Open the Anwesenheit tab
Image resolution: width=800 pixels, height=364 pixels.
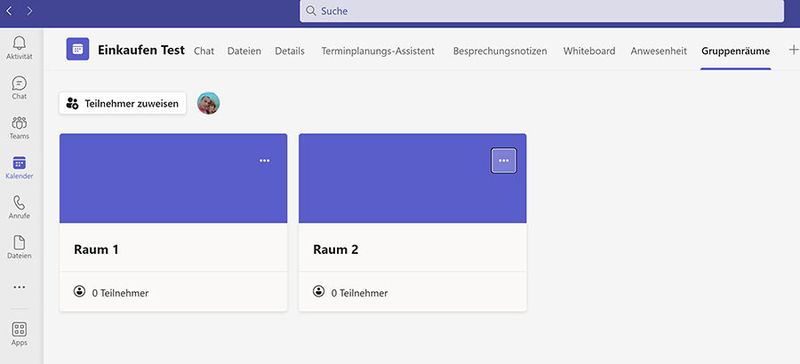click(x=659, y=51)
